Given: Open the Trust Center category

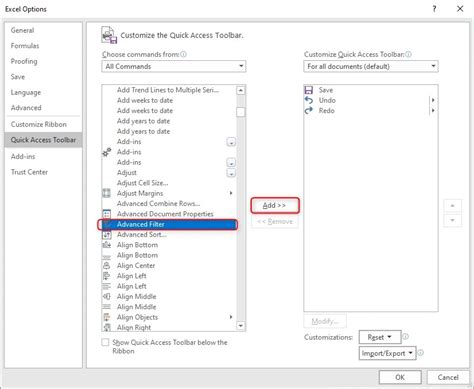Looking at the screenshot, I should click(29, 172).
